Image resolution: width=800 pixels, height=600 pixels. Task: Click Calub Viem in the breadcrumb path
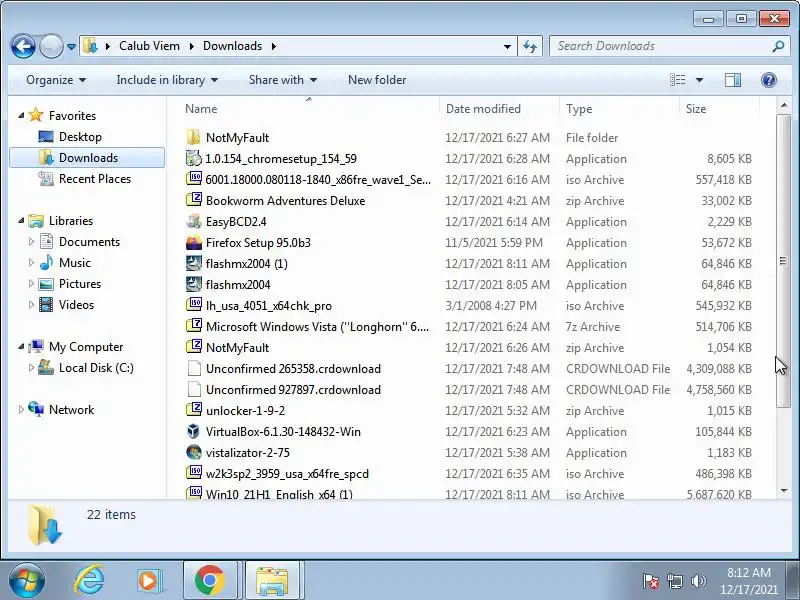tap(149, 46)
